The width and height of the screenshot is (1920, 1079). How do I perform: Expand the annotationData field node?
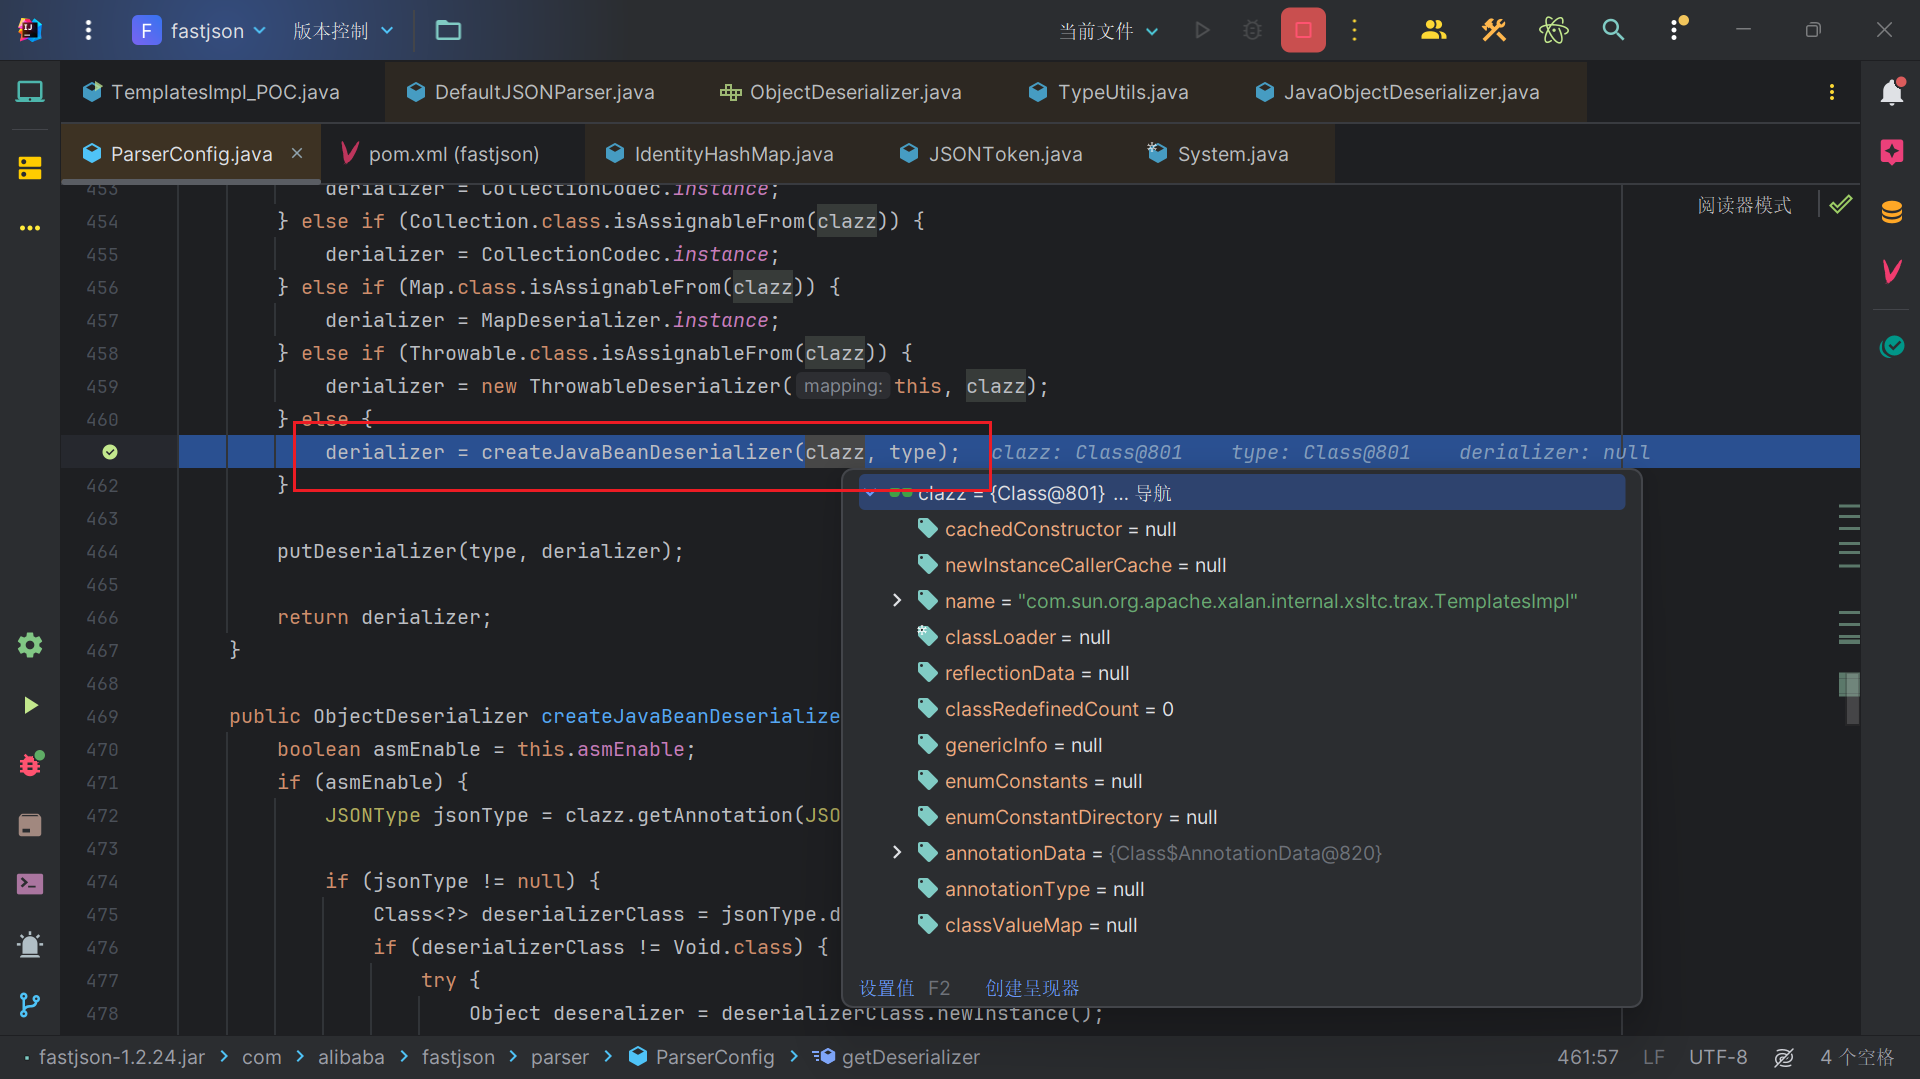(897, 852)
